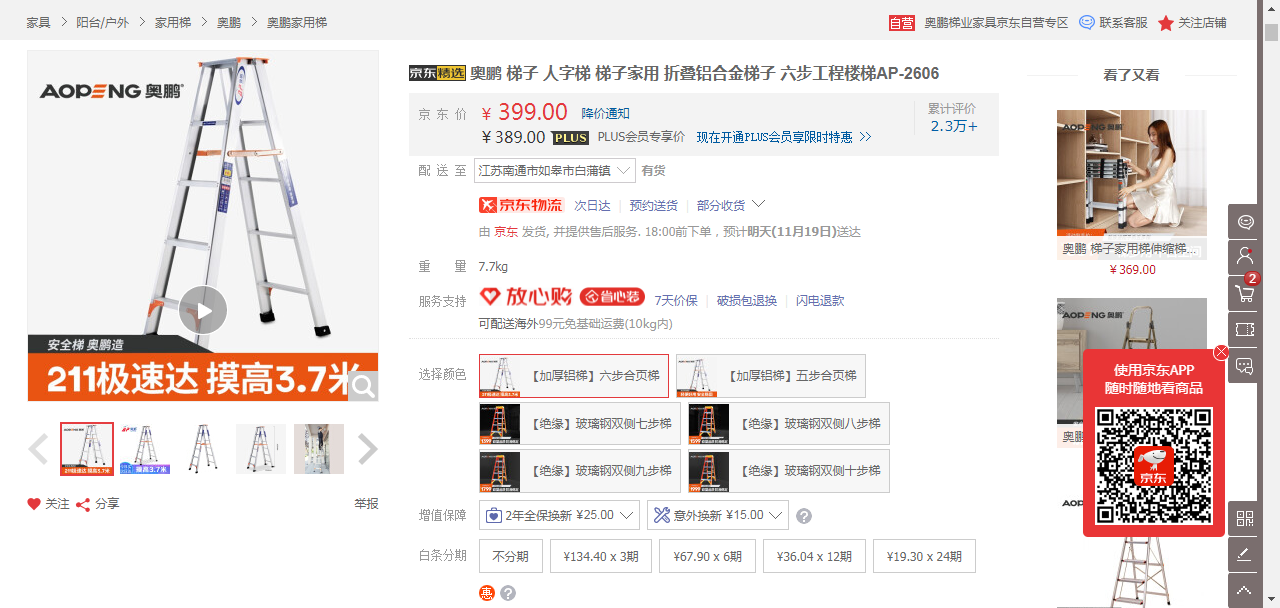
Task: Click 家用梯 in the breadcrumb
Action: pyautogui.click(x=173, y=22)
